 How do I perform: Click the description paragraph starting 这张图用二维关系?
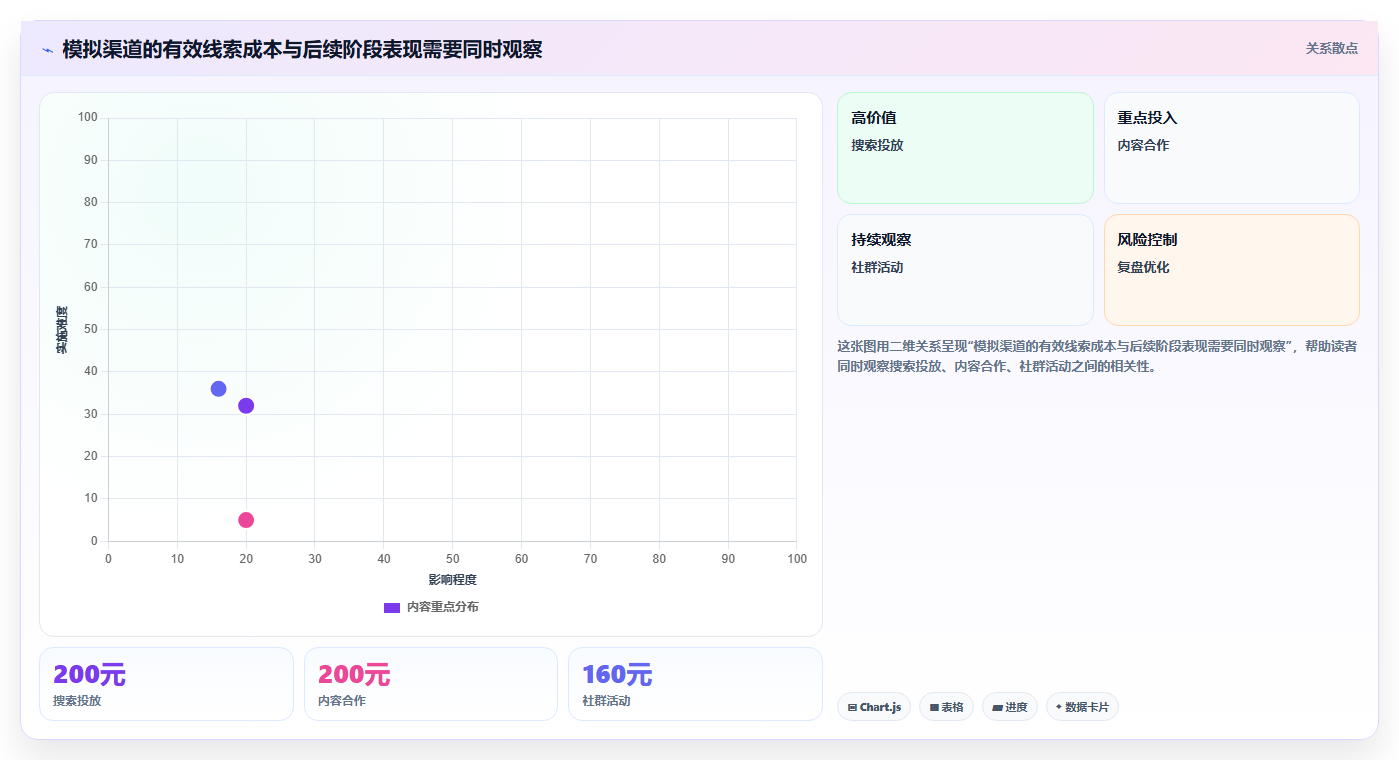(1097, 356)
